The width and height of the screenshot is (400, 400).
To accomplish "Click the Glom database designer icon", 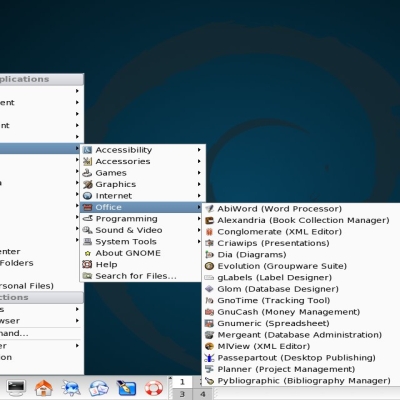I will click(x=209, y=289).
